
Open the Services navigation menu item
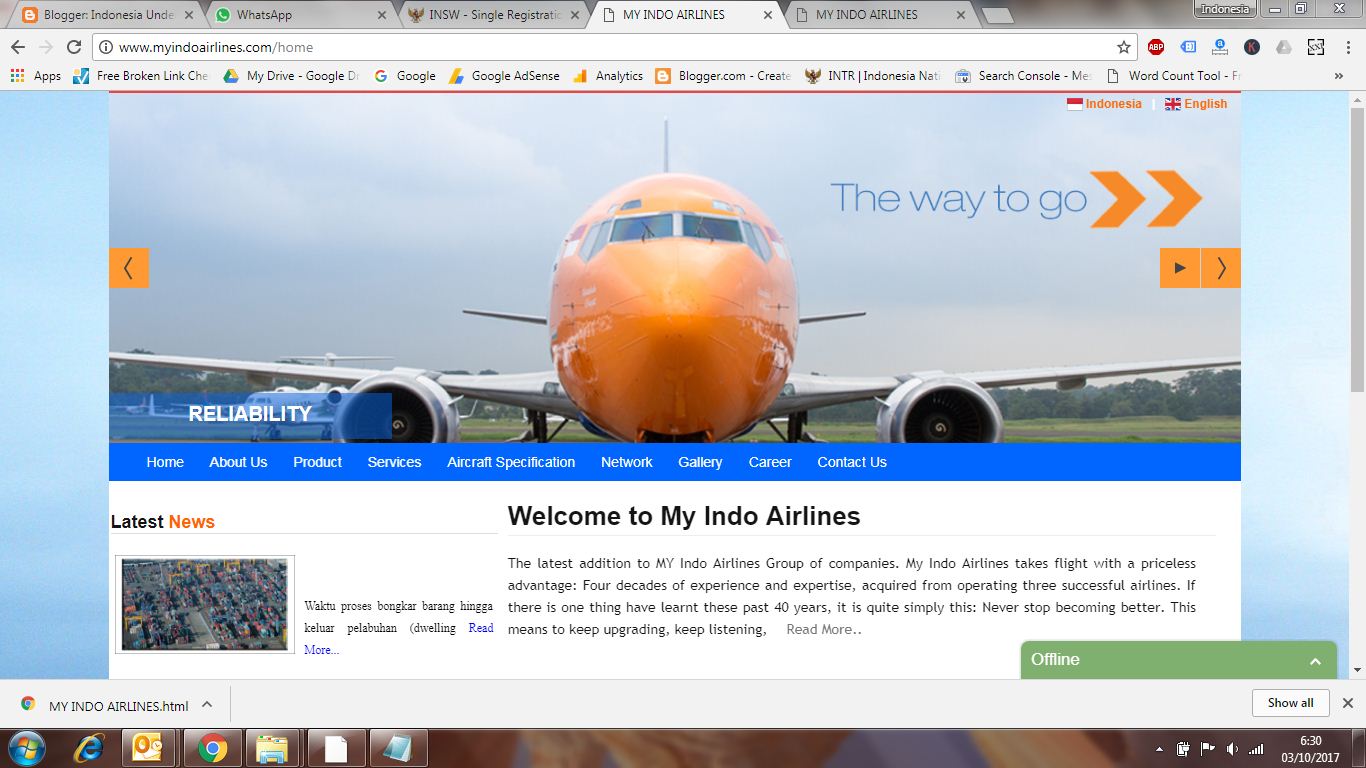click(x=394, y=461)
